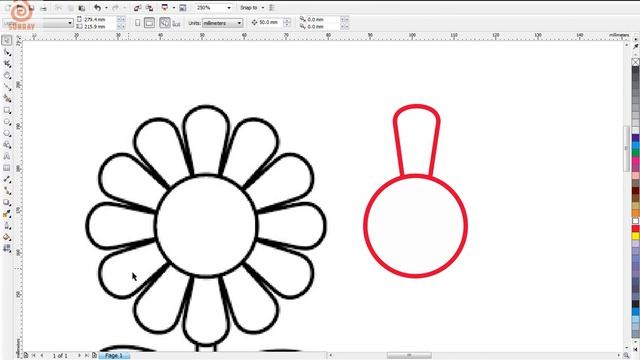Select the Shape edit tool
This screenshot has height=360, width=640.
click(x=7, y=52)
